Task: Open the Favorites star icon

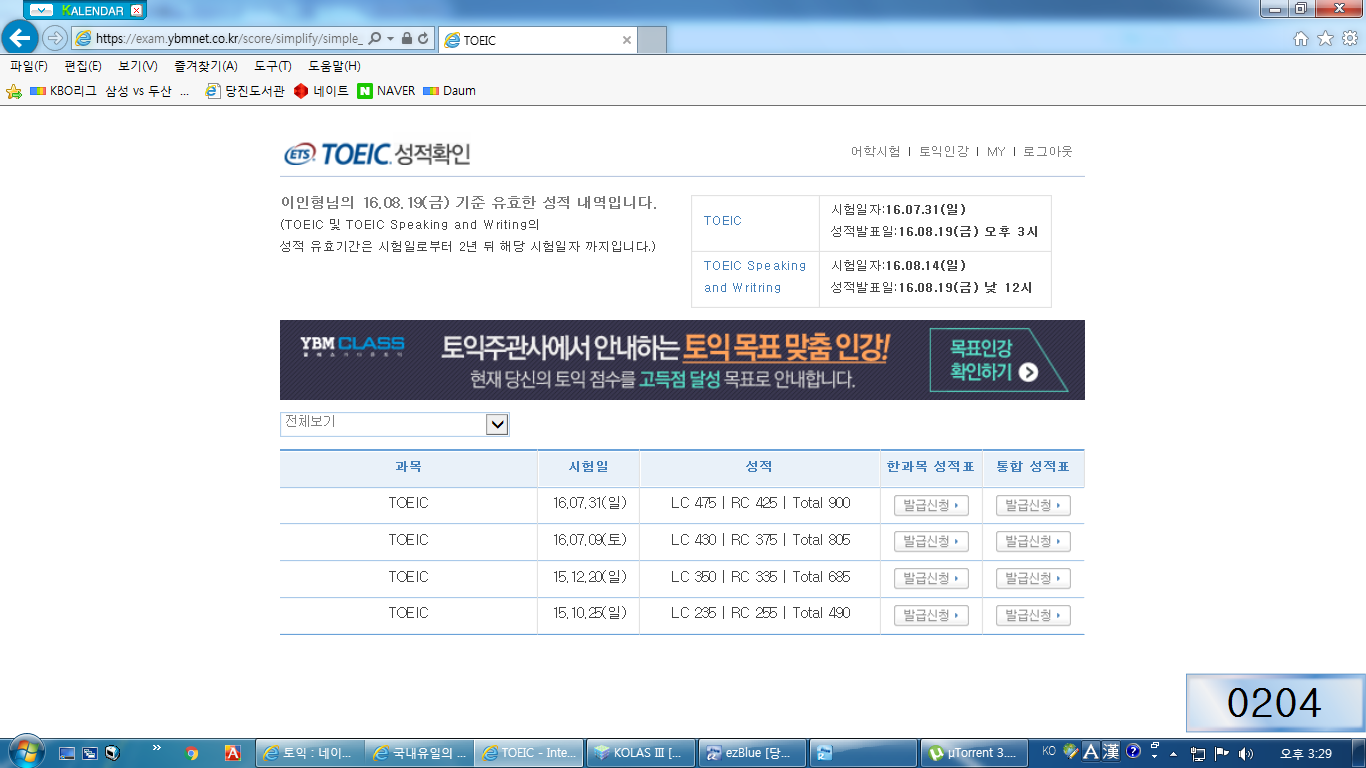Action: [x=1325, y=39]
